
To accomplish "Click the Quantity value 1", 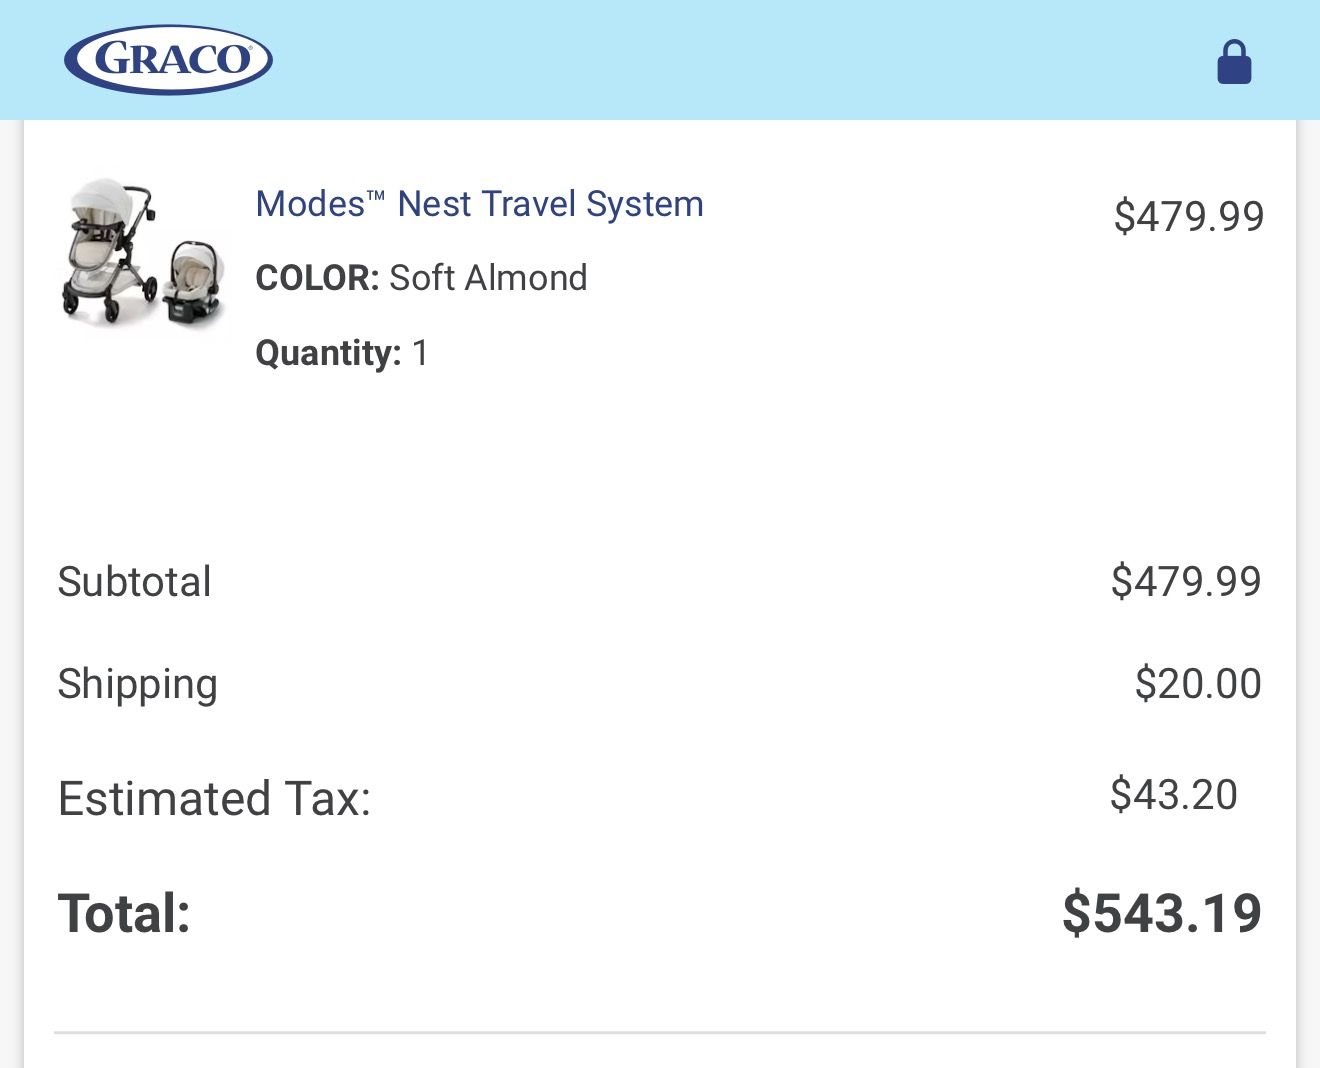I will point(420,352).
